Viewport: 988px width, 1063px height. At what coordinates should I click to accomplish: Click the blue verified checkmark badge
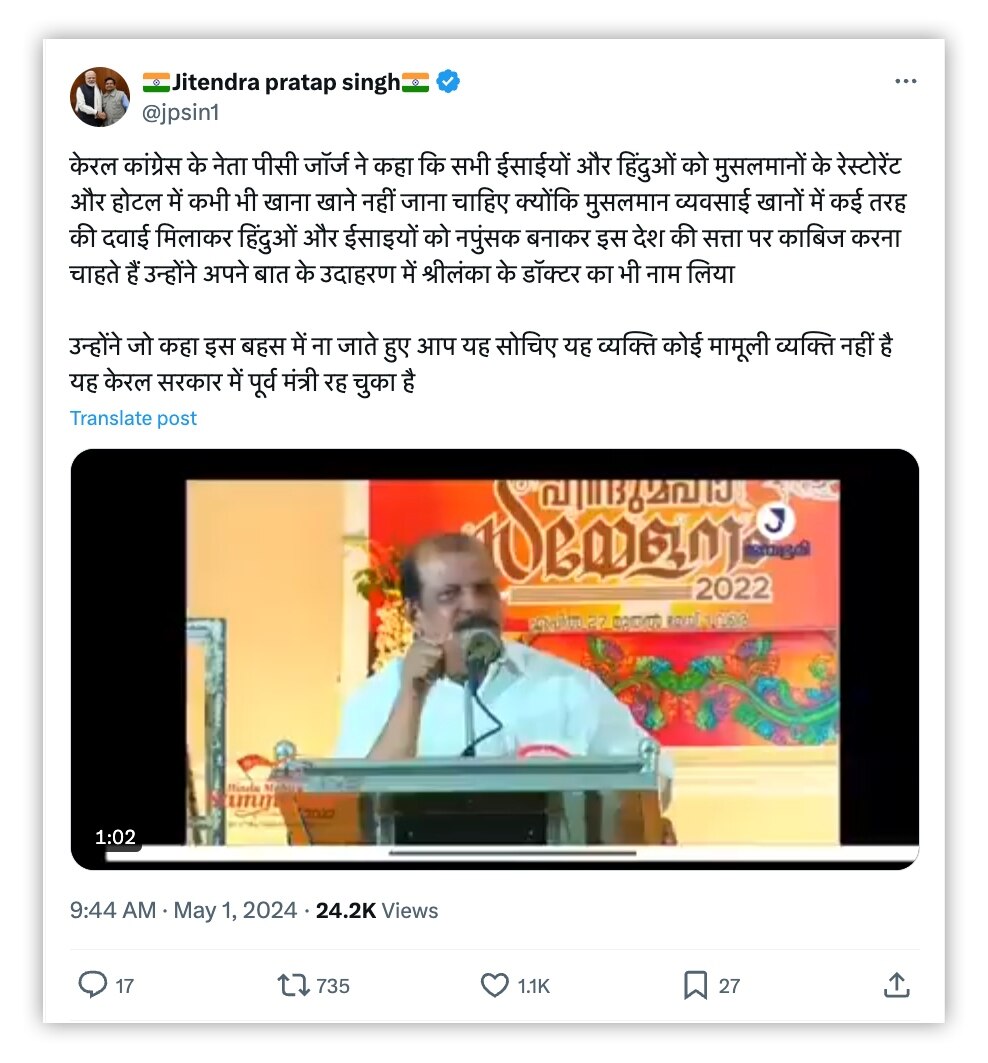click(448, 81)
